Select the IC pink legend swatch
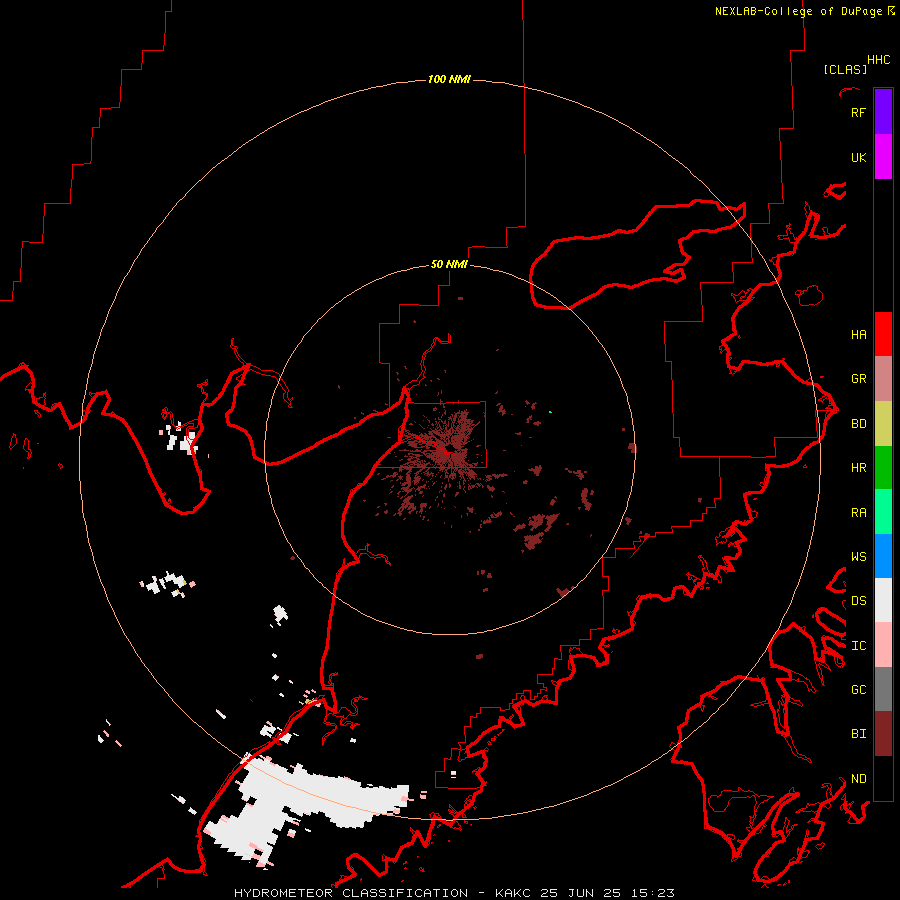The width and height of the screenshot is (900, 900). (x=883, y=645)
